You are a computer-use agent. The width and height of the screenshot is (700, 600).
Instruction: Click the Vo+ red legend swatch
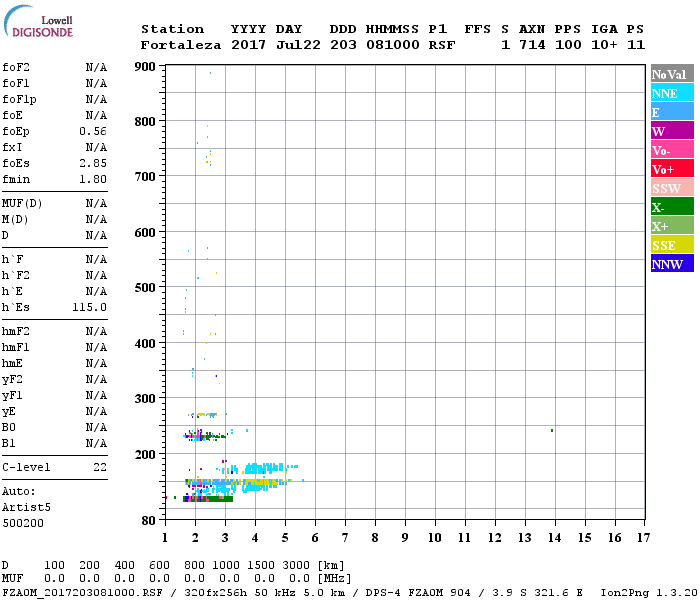click(672, 169)
